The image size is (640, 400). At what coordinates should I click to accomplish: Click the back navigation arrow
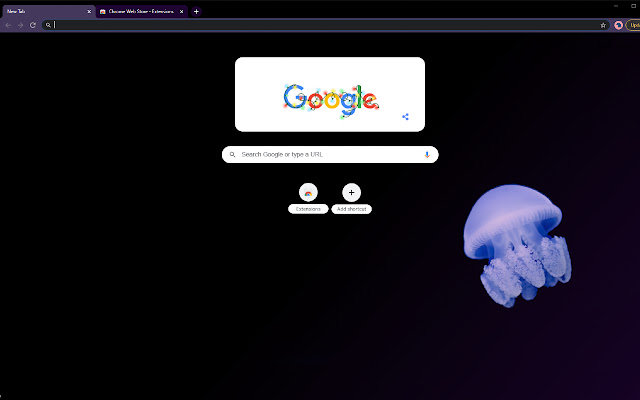tap(8, 25)
